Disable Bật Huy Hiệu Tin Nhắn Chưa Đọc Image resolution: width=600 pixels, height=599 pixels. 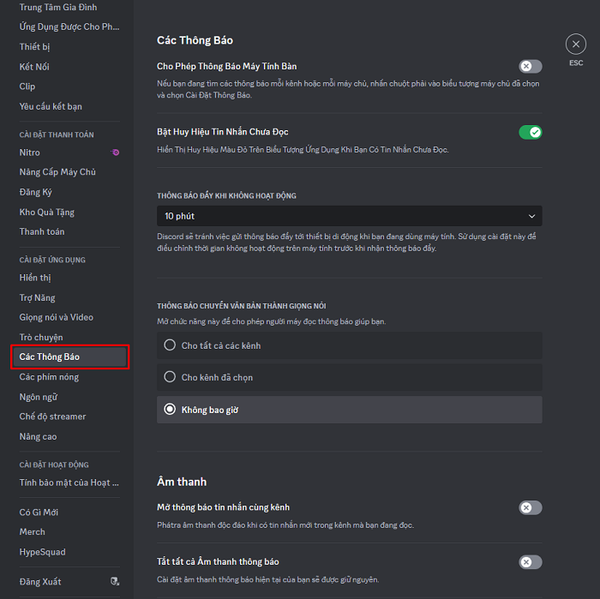[x=529, y=132]
